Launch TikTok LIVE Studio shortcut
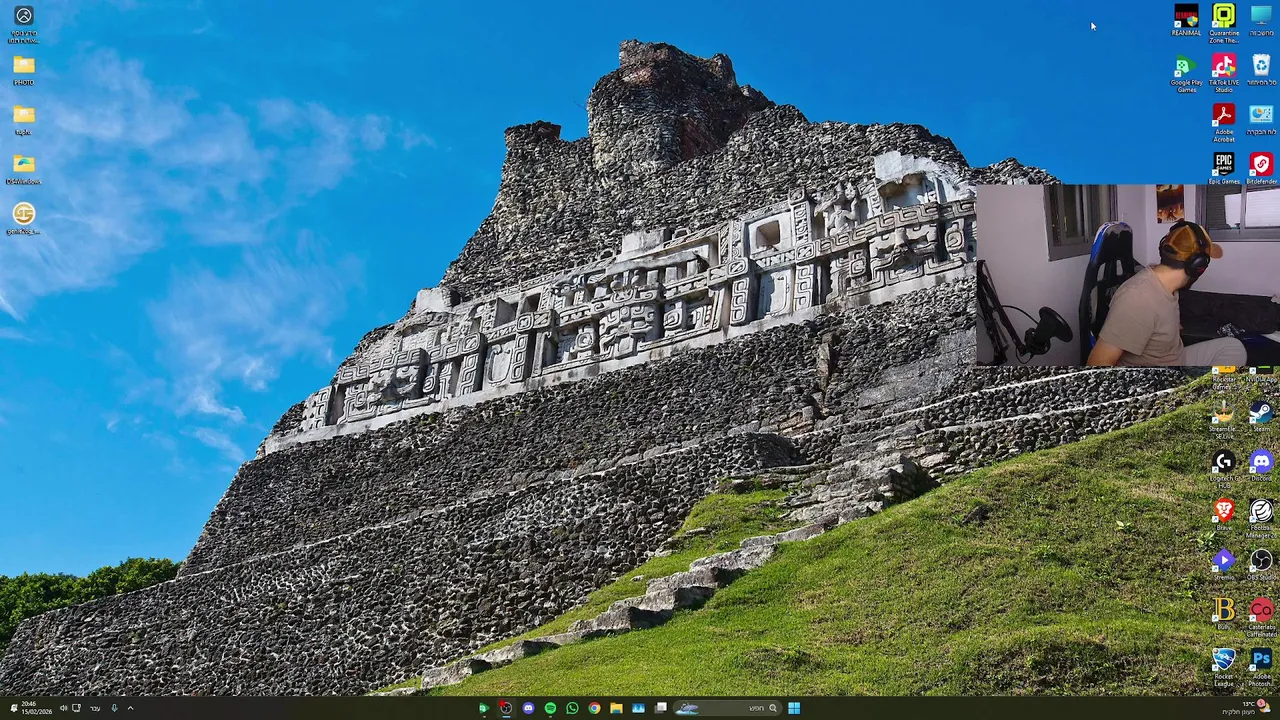 pos(1224,73)
